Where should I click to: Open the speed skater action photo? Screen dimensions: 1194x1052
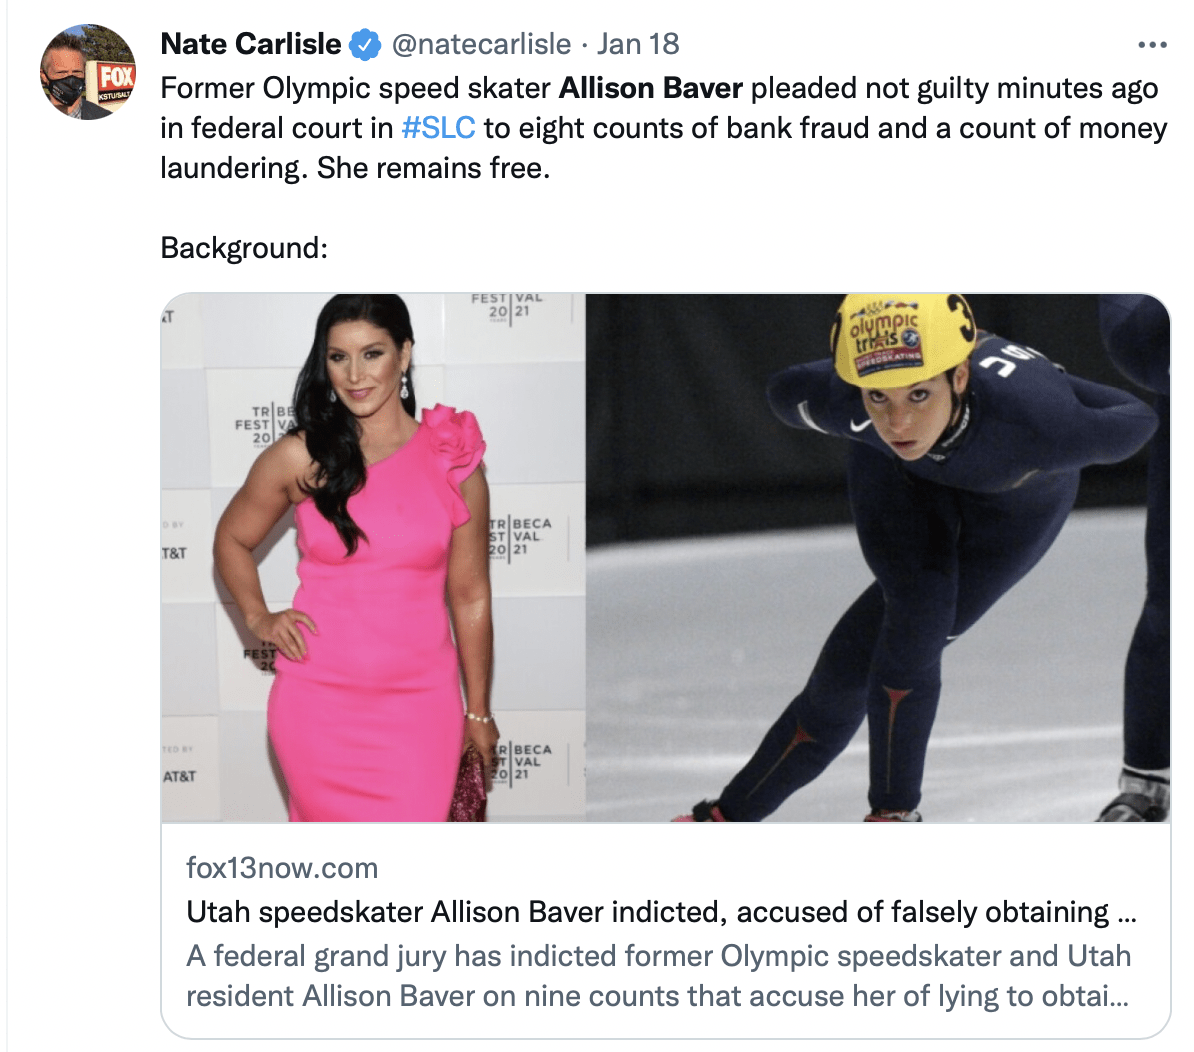[877, 557]
